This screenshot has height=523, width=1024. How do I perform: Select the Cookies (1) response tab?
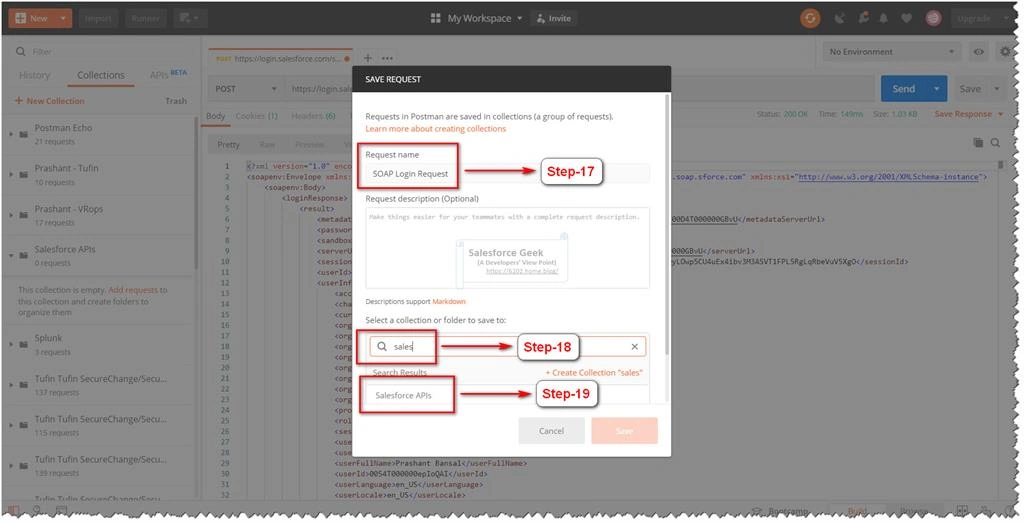(x=256, y=116)
